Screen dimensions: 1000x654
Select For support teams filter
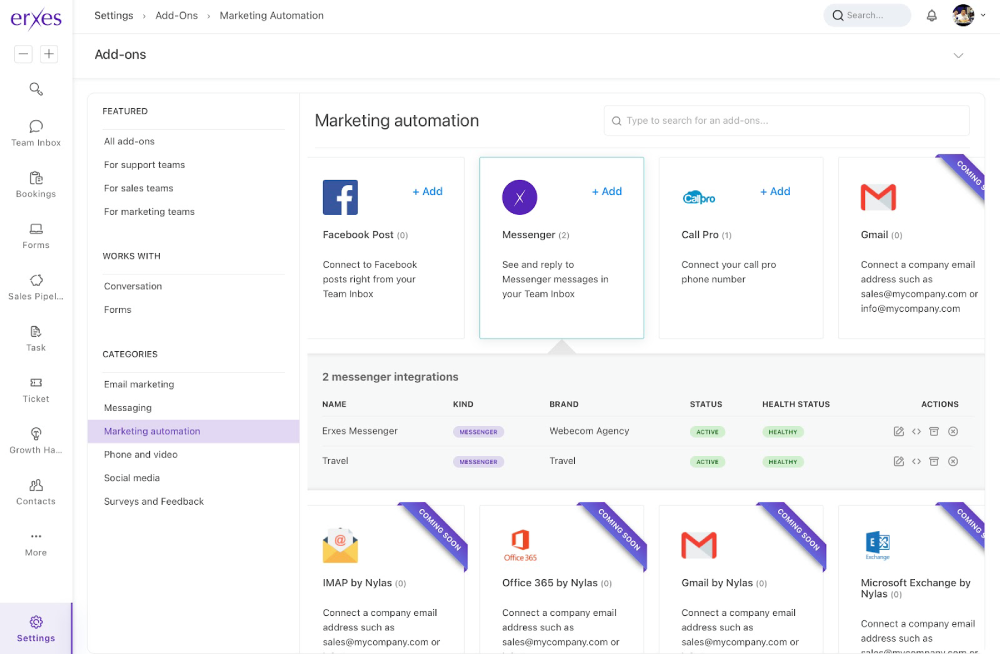144,165
